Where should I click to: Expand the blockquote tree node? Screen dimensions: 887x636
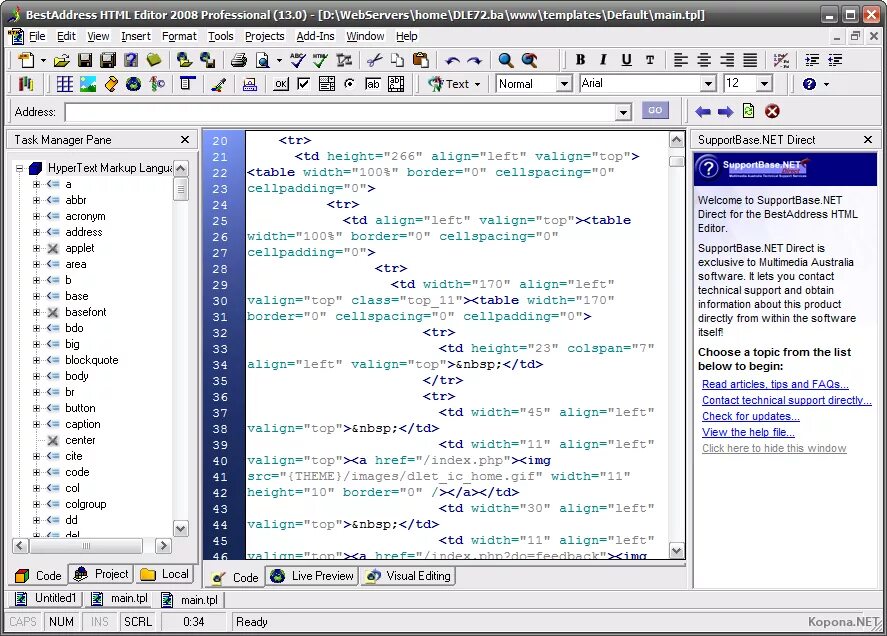pyautogui.click(x=36, y=360)
